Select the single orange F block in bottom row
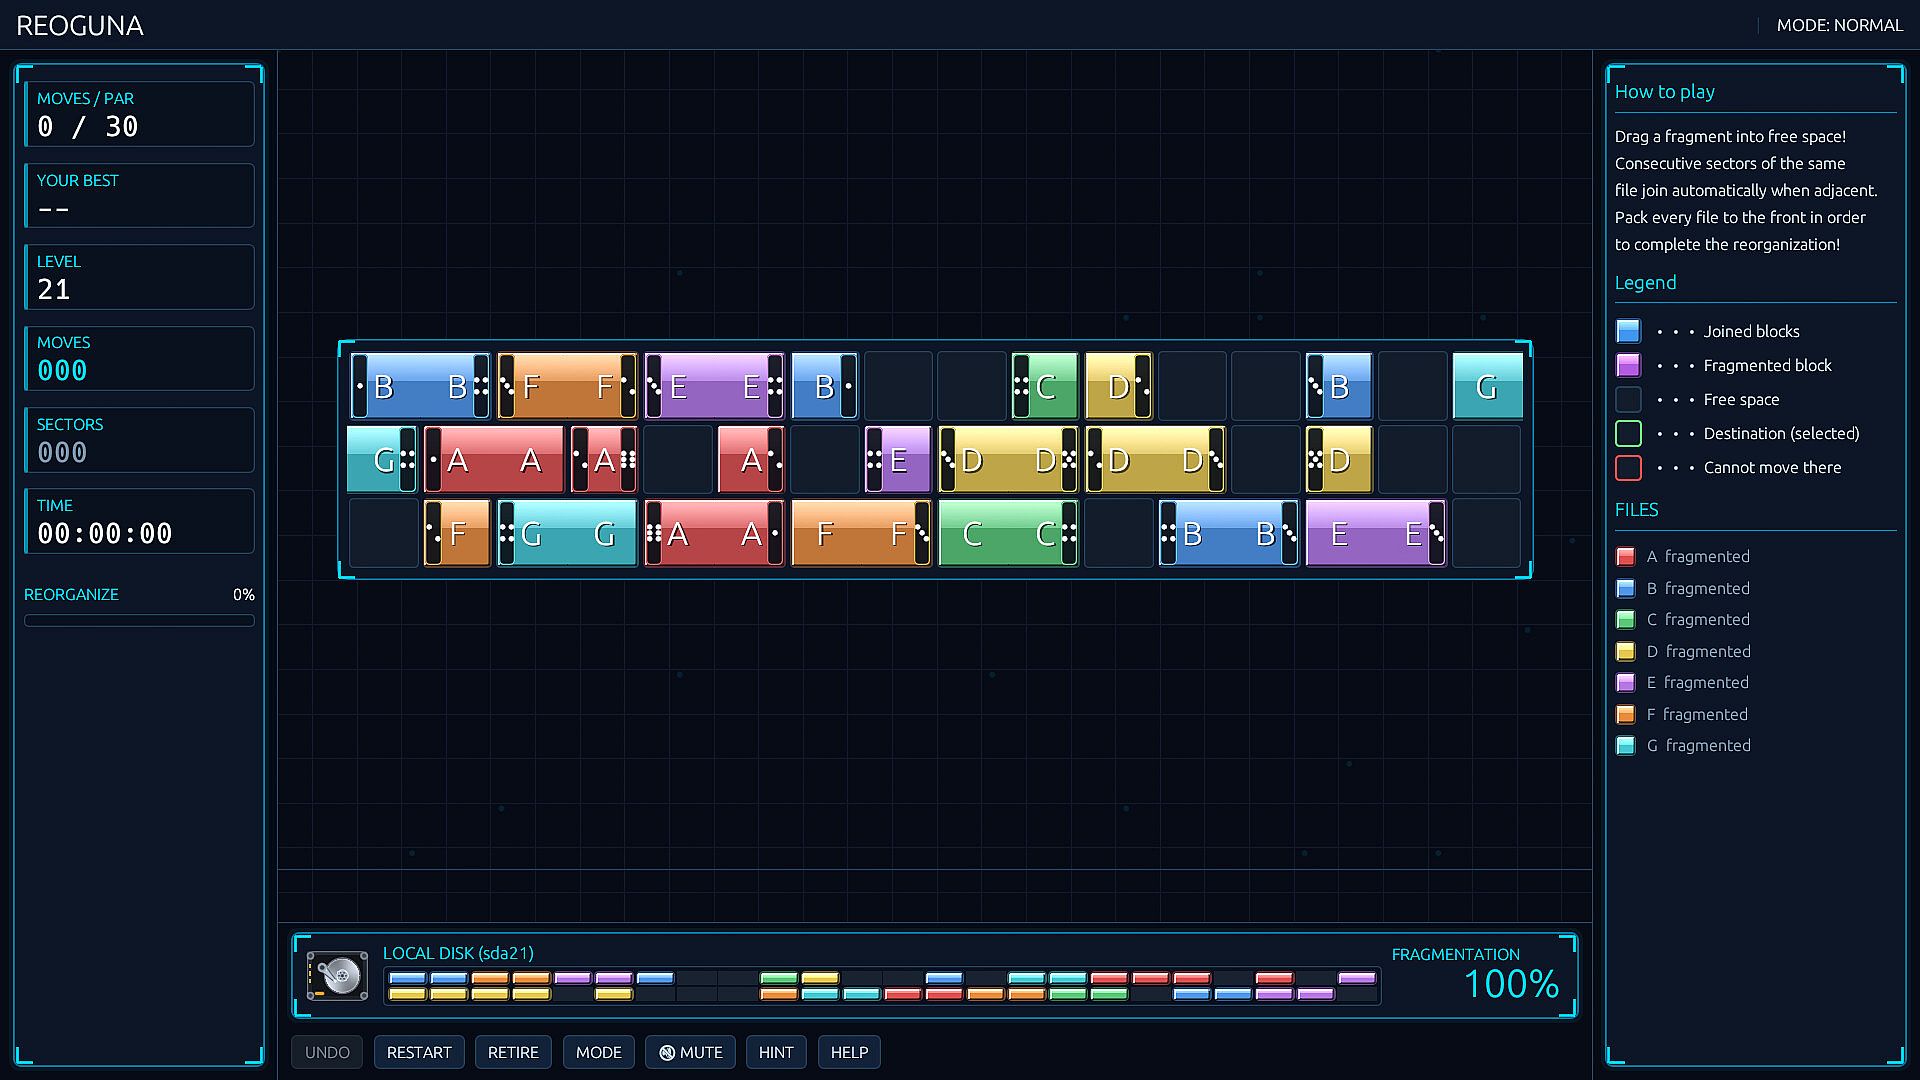1920x1080 pixels. (x=457, y=534)
